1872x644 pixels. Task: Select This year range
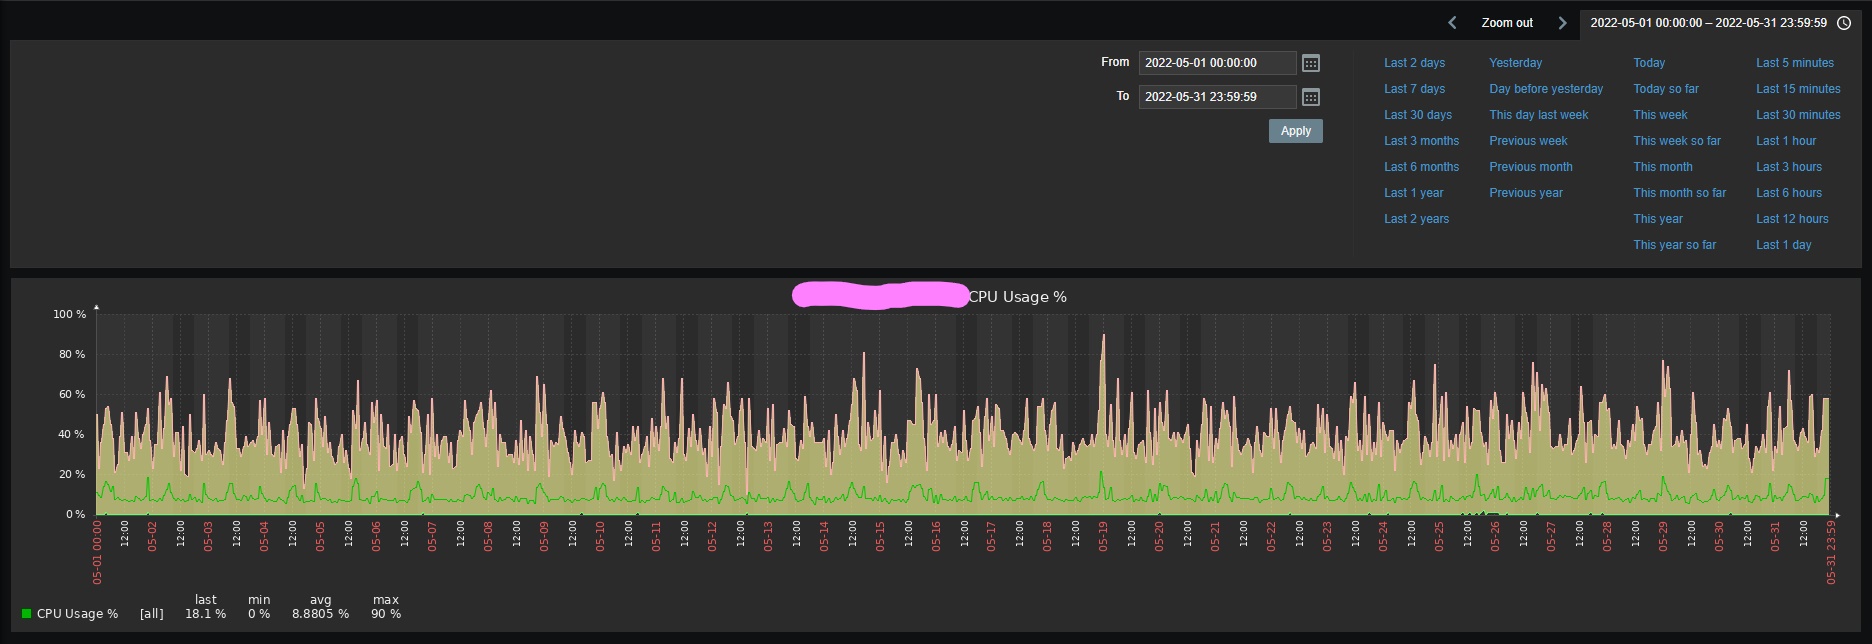point(1658,219)
